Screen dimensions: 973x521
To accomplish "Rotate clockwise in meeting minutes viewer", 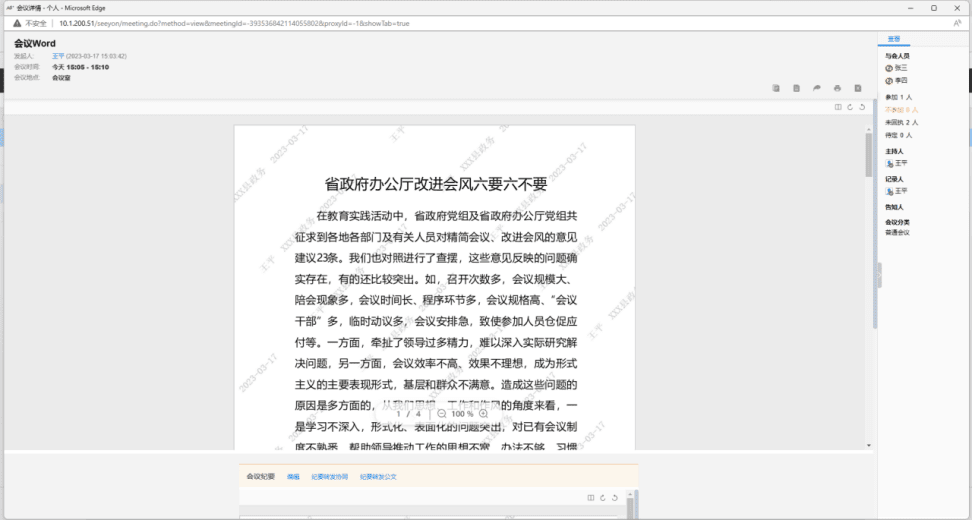I will click(x=603, y=497).
